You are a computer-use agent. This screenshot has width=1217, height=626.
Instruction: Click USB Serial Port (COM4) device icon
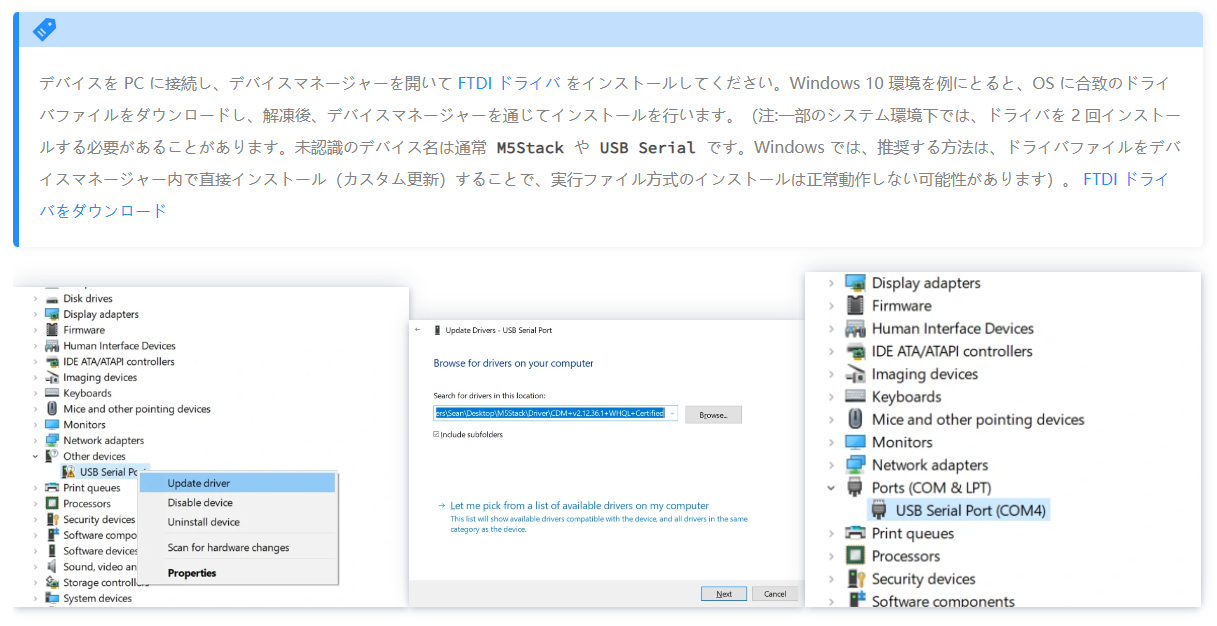pyautogui.click(x=879, y=510)
